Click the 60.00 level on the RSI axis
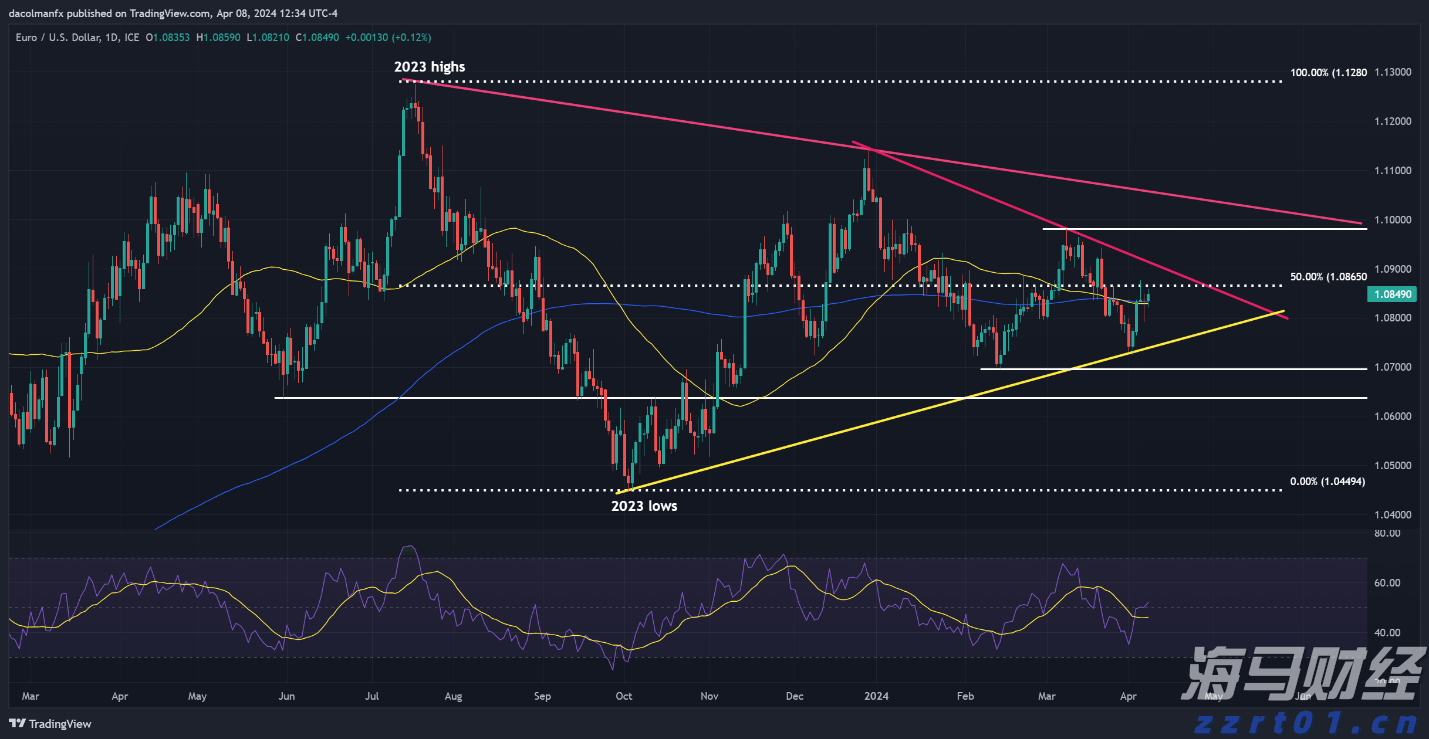 pos(1386,583)
